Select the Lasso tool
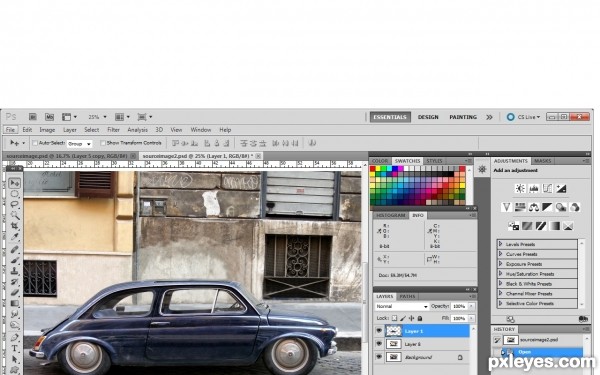Screen dimensions: 600x375 tap(15, 205)
